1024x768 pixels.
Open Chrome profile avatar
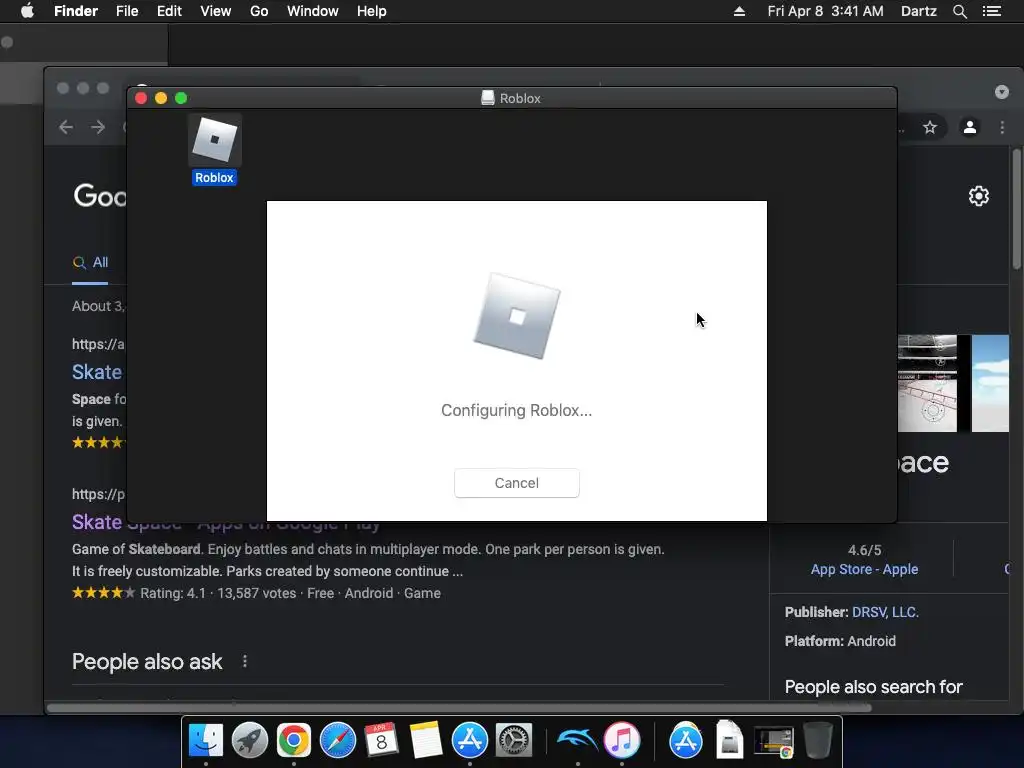coord(970,127)
